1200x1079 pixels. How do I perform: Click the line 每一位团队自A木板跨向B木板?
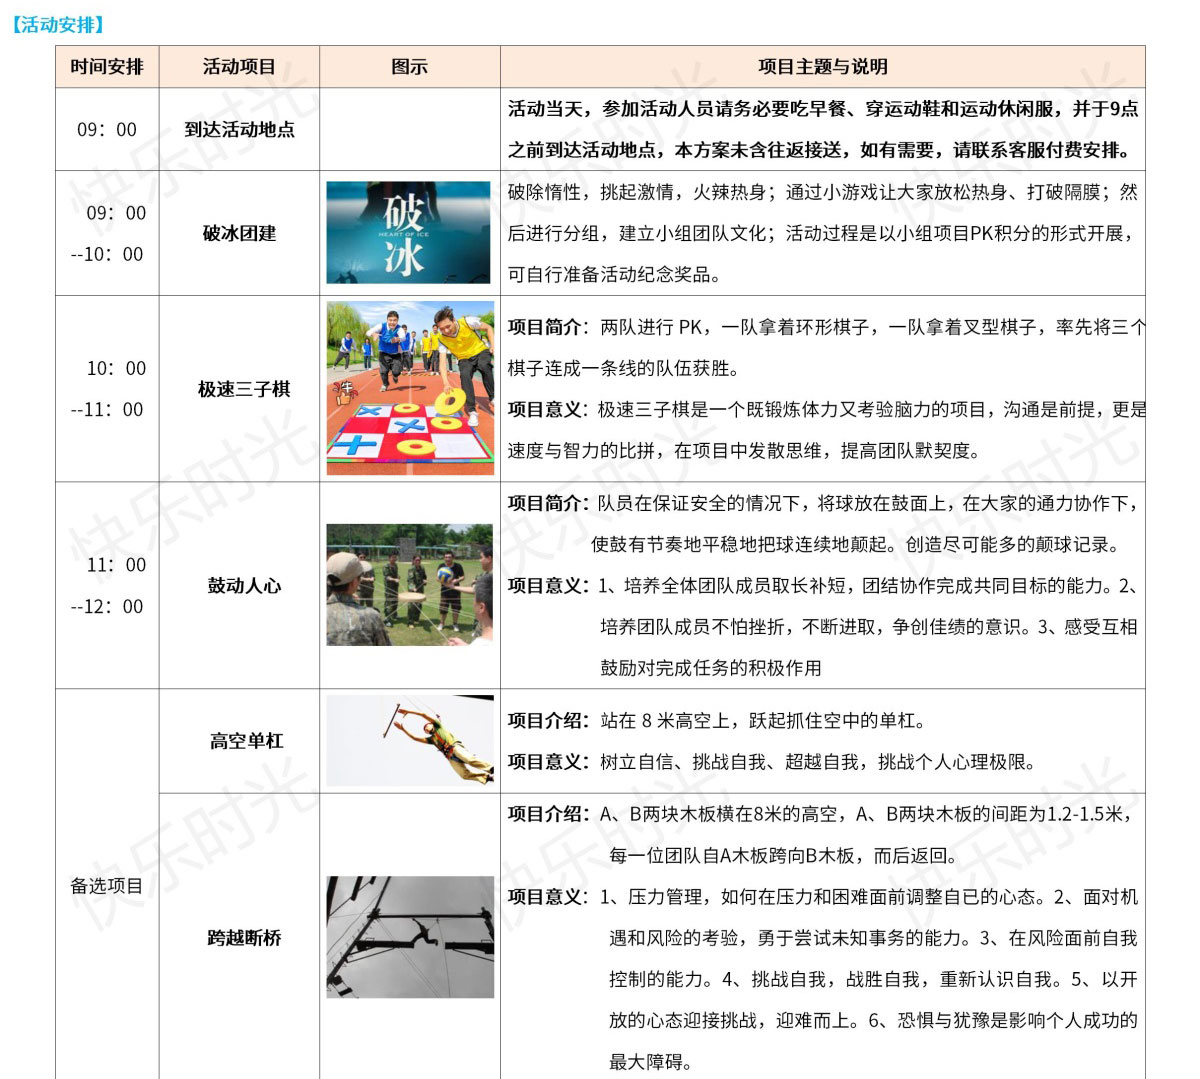click(783, 856)
